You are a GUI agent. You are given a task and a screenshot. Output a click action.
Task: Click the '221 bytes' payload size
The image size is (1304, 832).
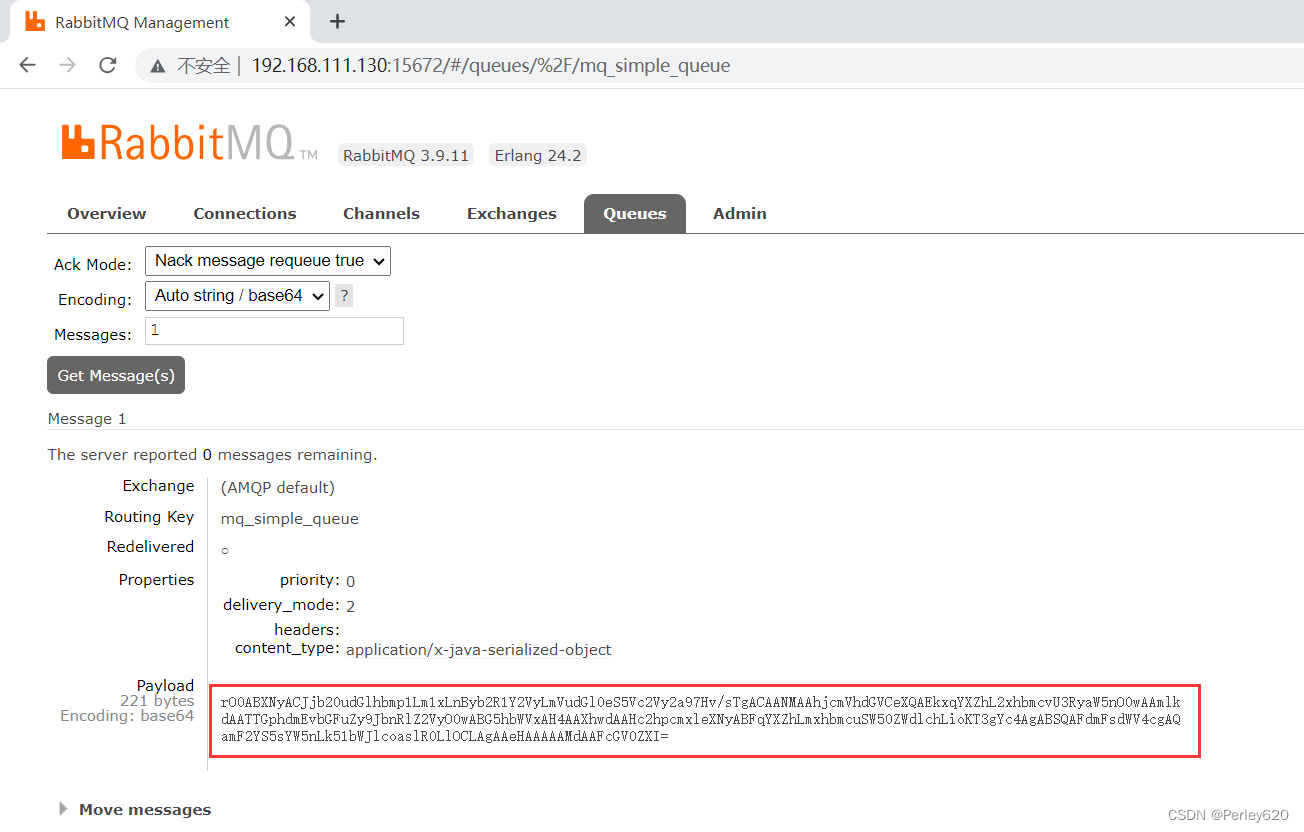coord(157,701)
